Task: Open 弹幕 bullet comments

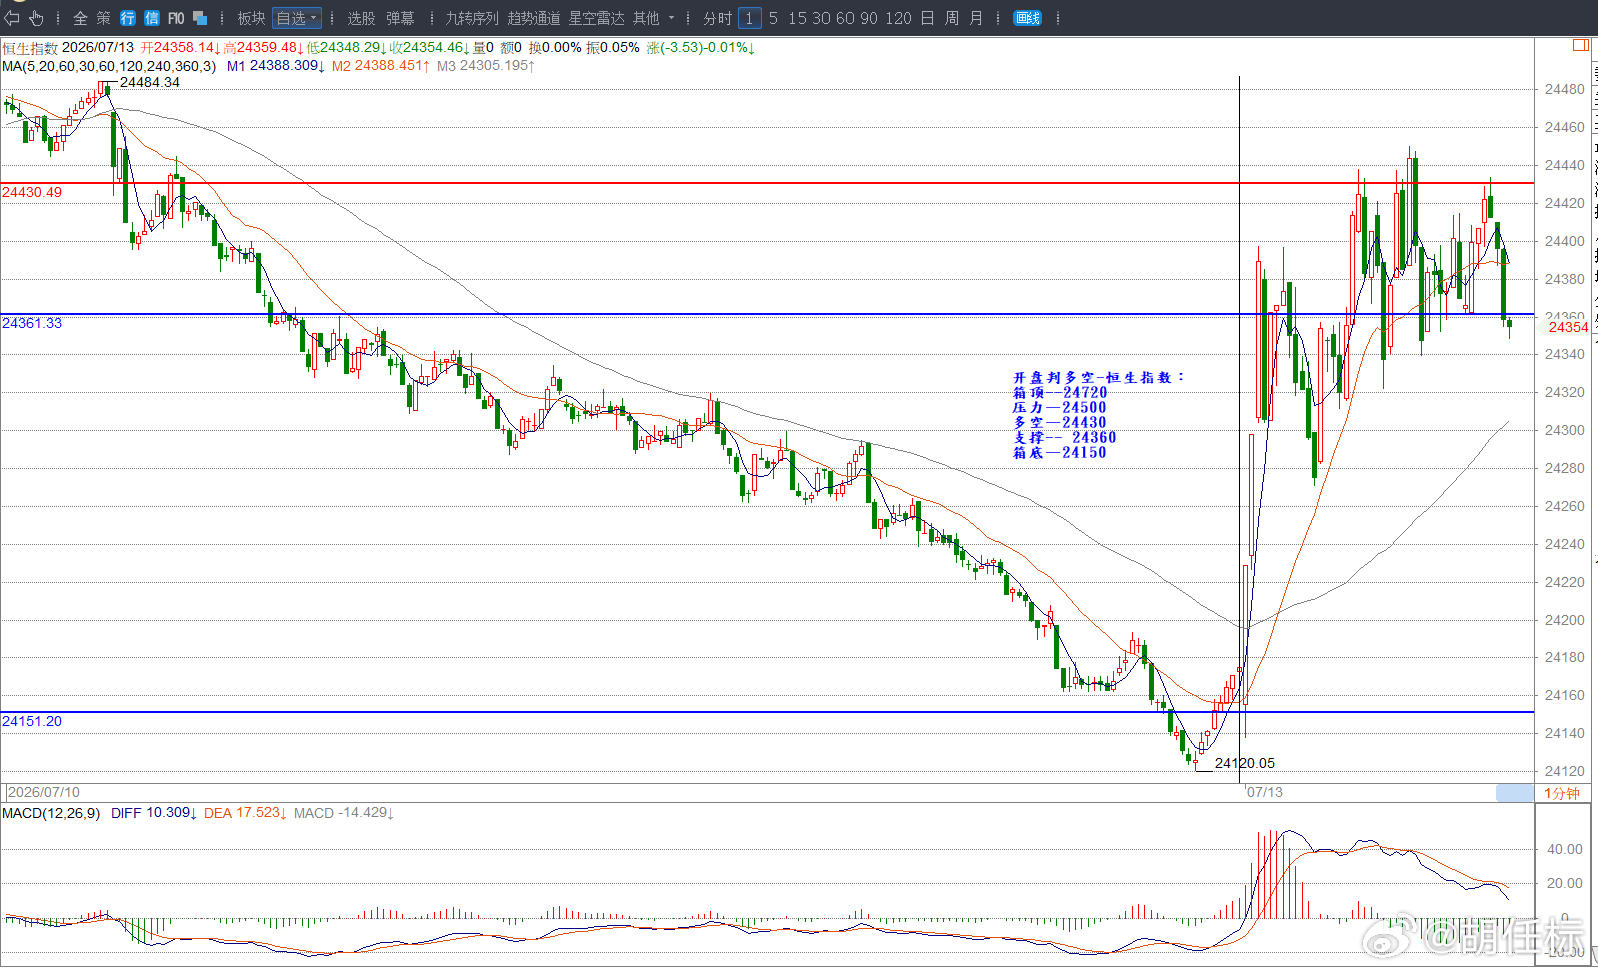Action: [x=400, y=18]
